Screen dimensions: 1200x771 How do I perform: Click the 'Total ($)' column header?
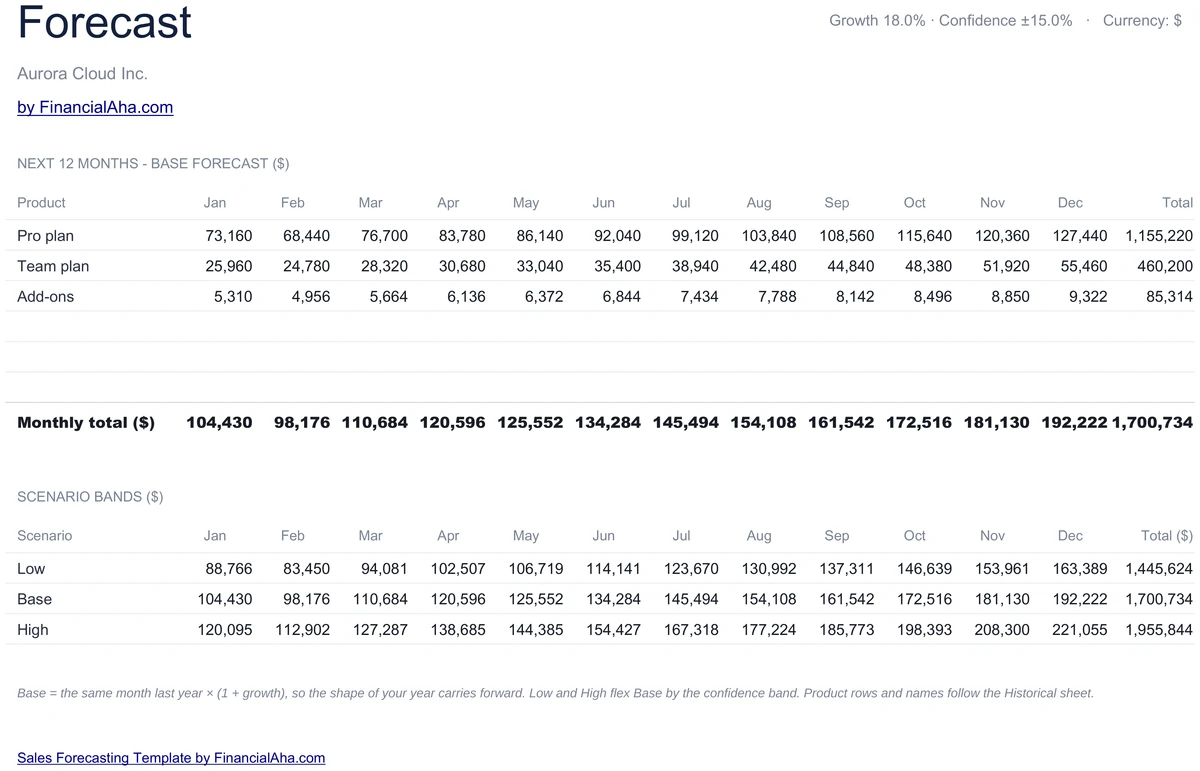click(1167, 536)
